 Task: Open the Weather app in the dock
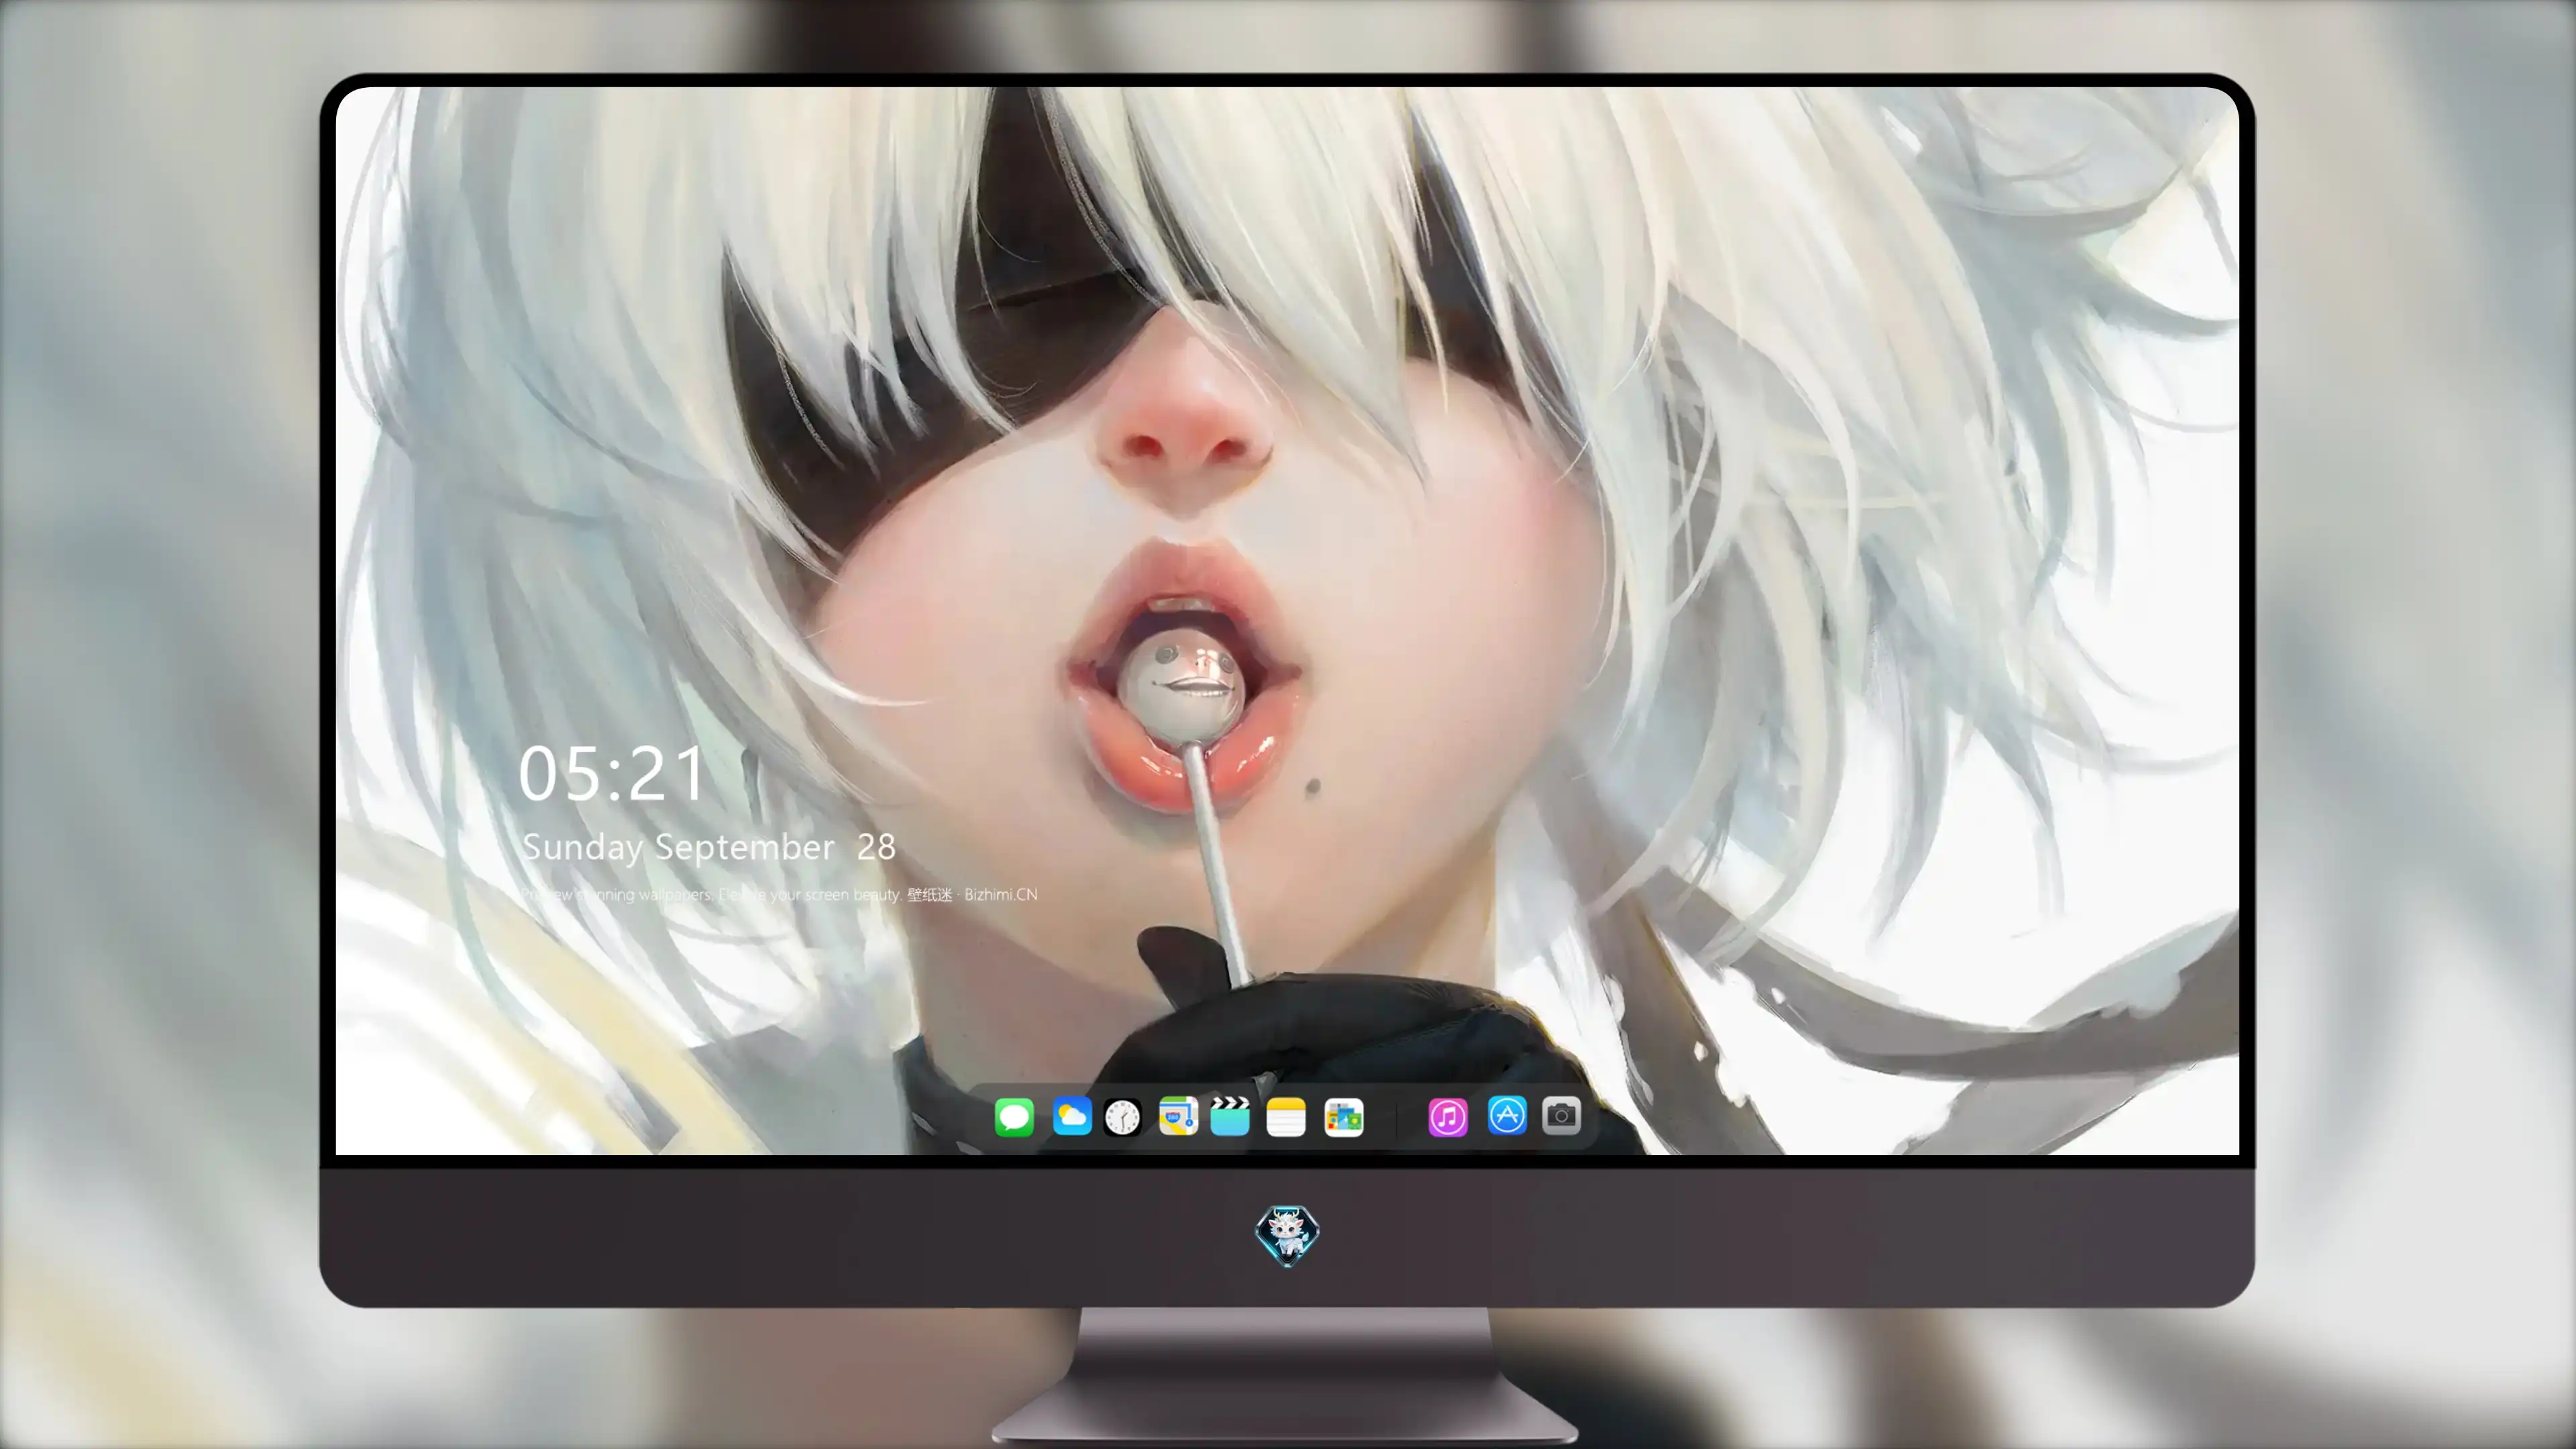(1072, 1117)
